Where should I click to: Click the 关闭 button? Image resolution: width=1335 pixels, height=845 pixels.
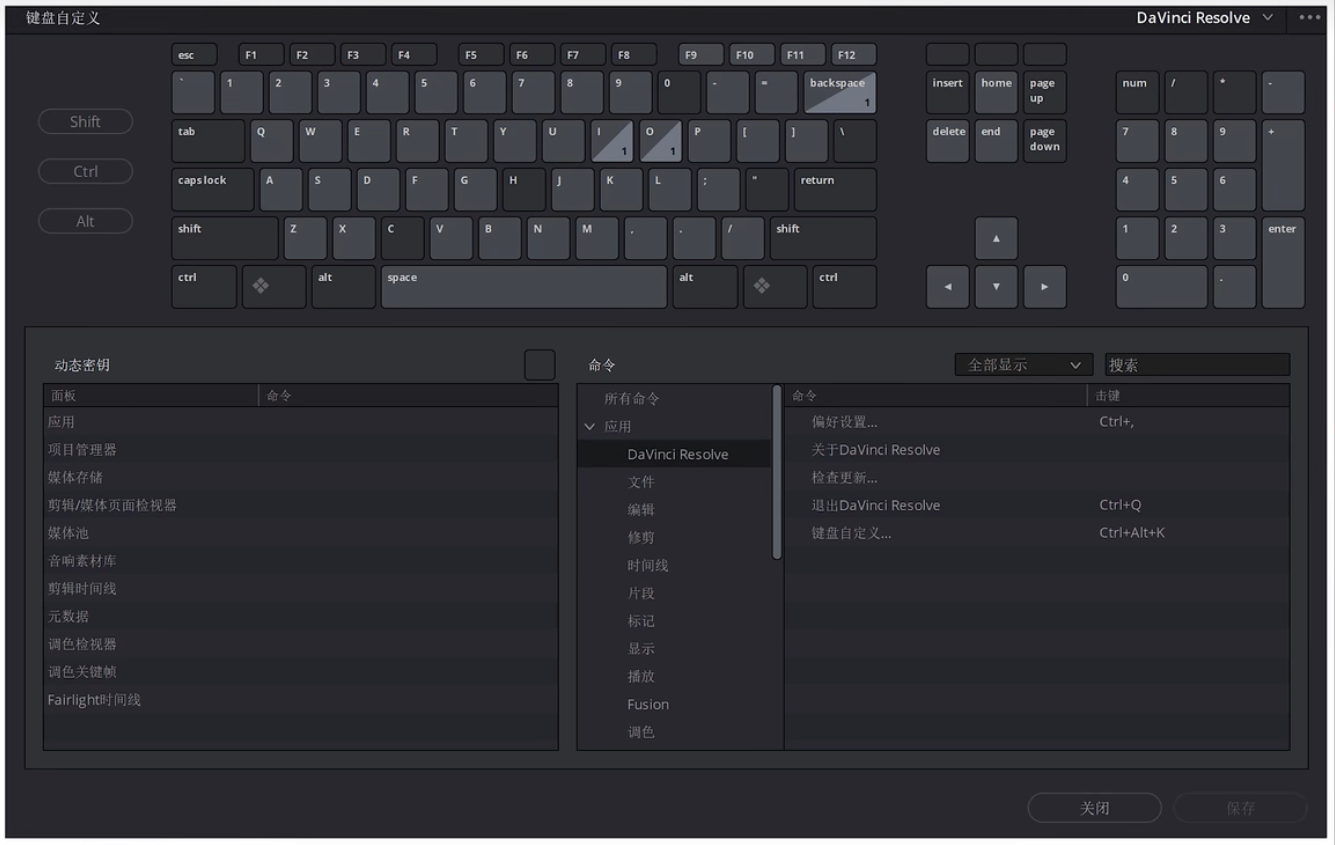(x=1095, y=808)
